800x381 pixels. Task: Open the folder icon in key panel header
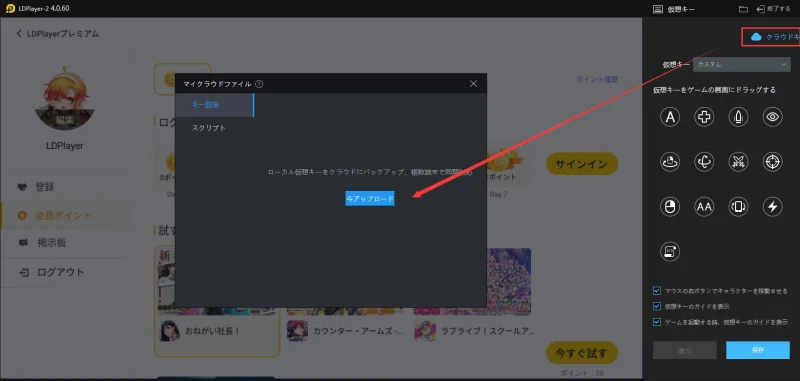coord(743,9)
